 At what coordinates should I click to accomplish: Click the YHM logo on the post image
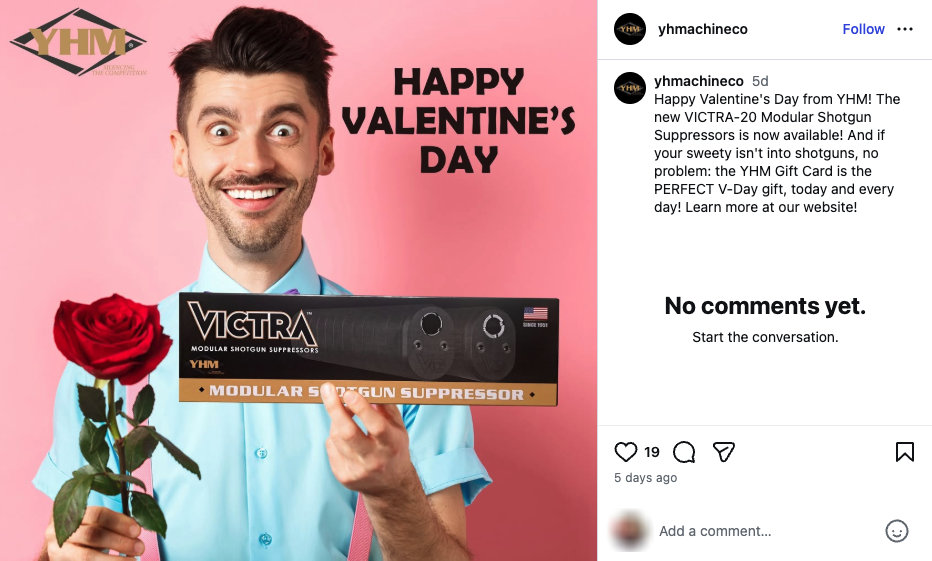click(x=79, y=42)
